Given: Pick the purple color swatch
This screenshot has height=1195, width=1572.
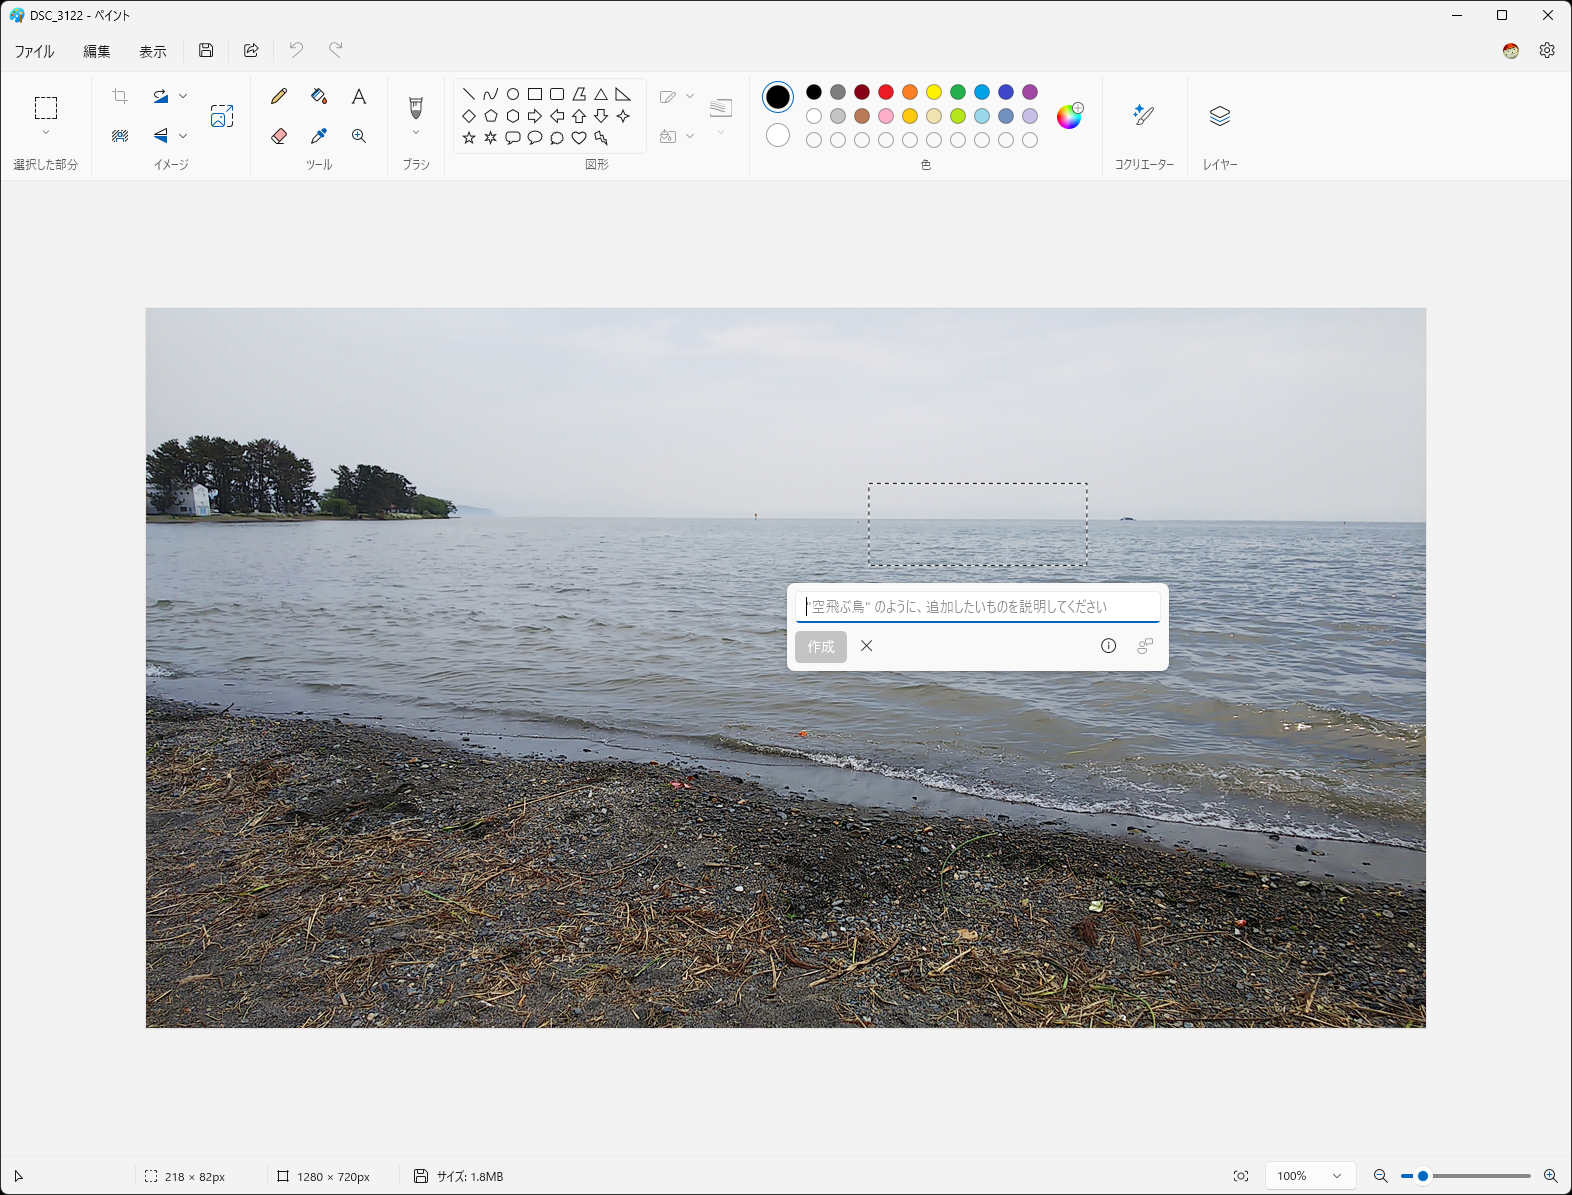Looking at the screenshot, I should pyautogui.click(x=1030, y=92).
